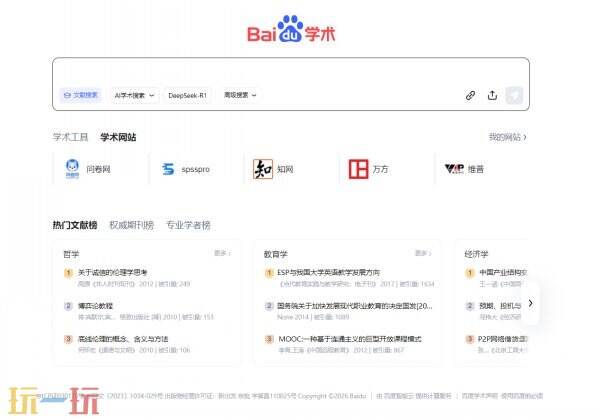The height and width of the screenshot is (420, 600).
Task: Toggle the DeepSeek-R1 option
Action: coord(187,95)
